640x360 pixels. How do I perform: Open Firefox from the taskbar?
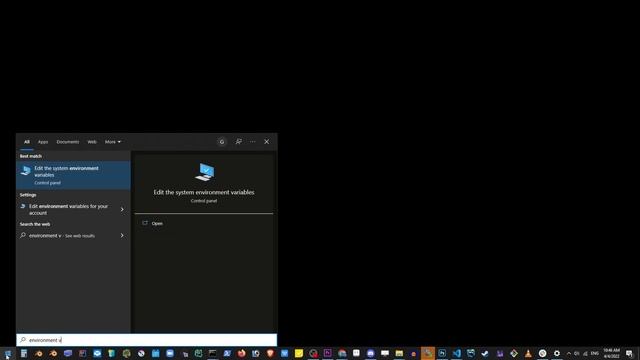241,353
